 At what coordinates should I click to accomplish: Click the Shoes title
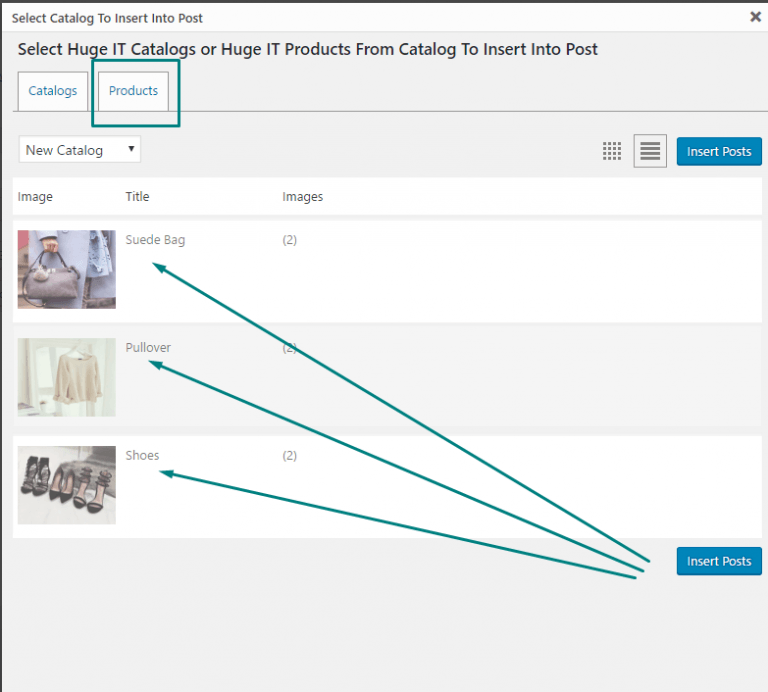point(142,455)
